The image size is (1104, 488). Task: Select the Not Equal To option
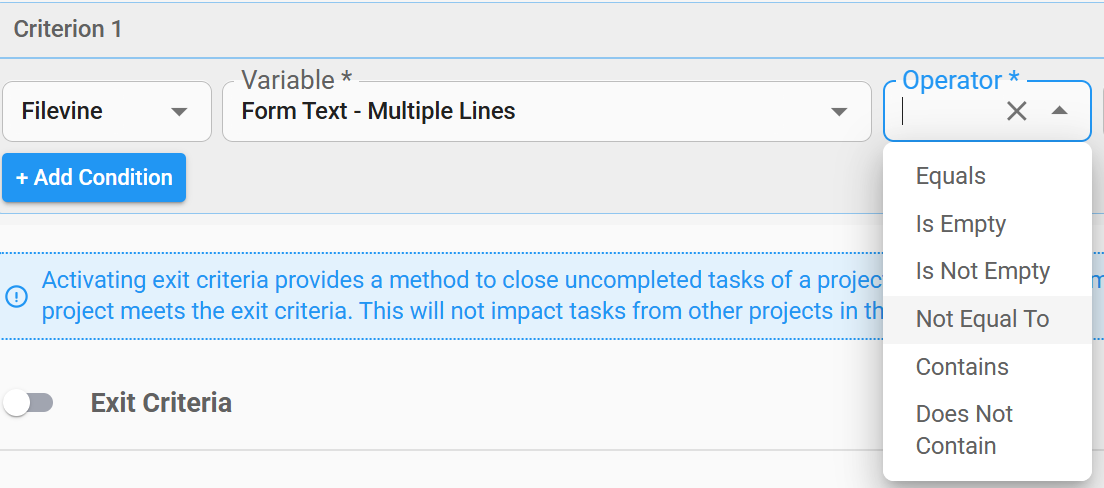tap(982, 319)
